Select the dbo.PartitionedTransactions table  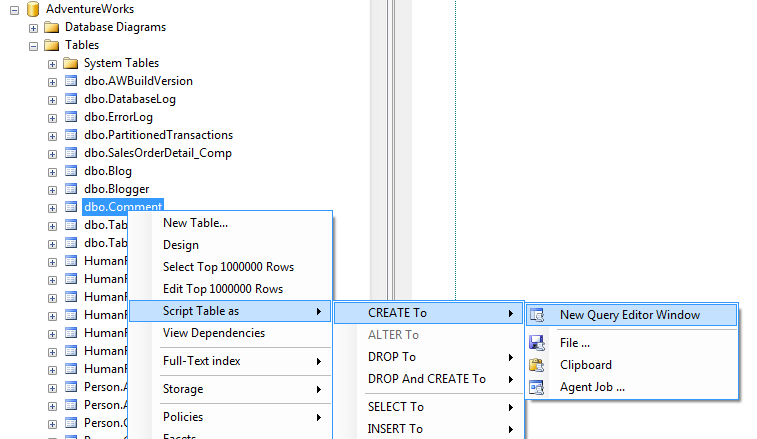point(158,135)
